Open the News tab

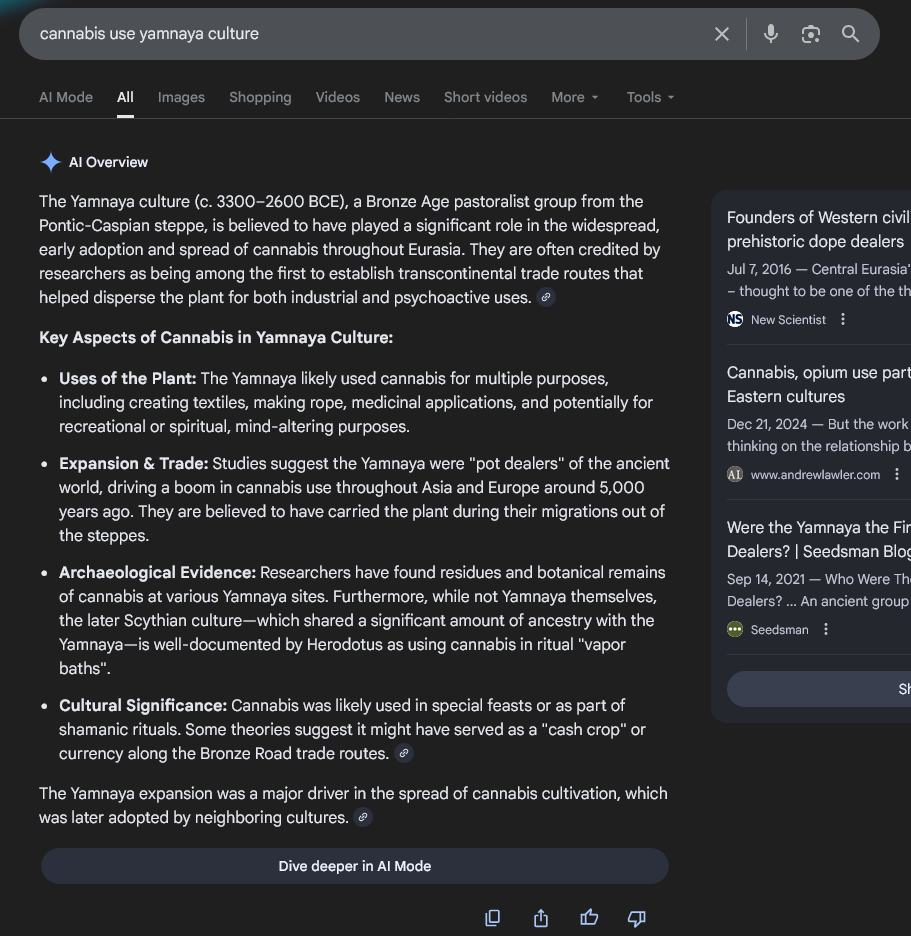(x=402, y=97)
